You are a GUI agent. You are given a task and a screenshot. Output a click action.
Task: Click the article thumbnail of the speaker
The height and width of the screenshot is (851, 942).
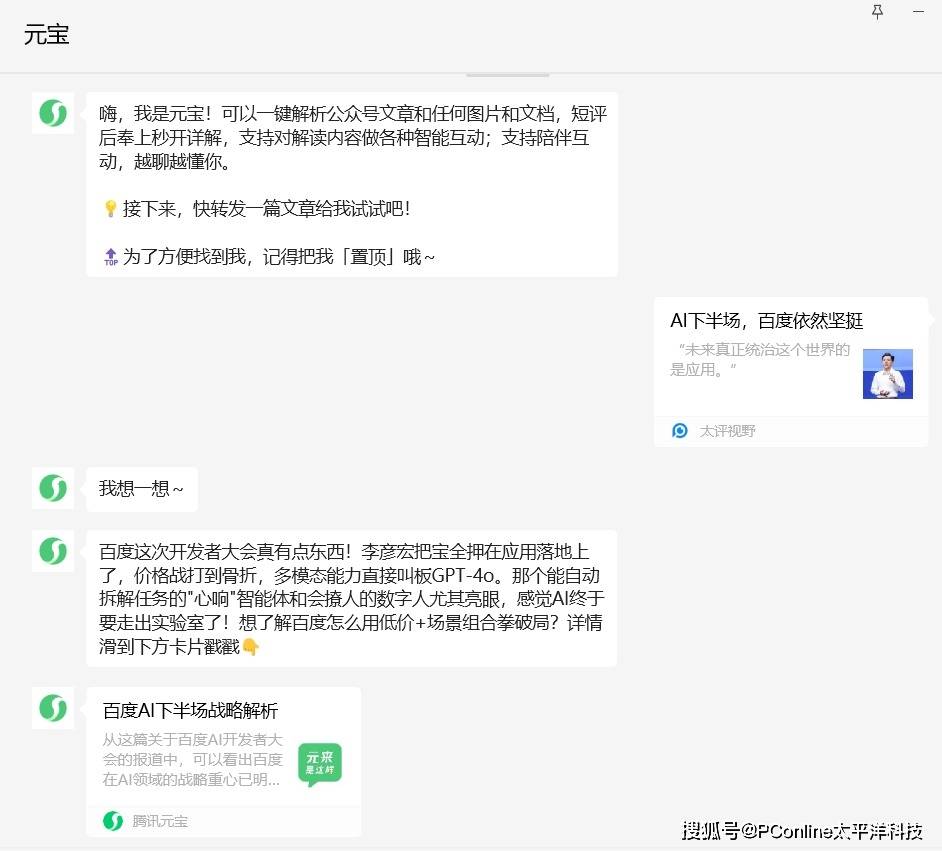pyautogui.click(x=887, y=374)
